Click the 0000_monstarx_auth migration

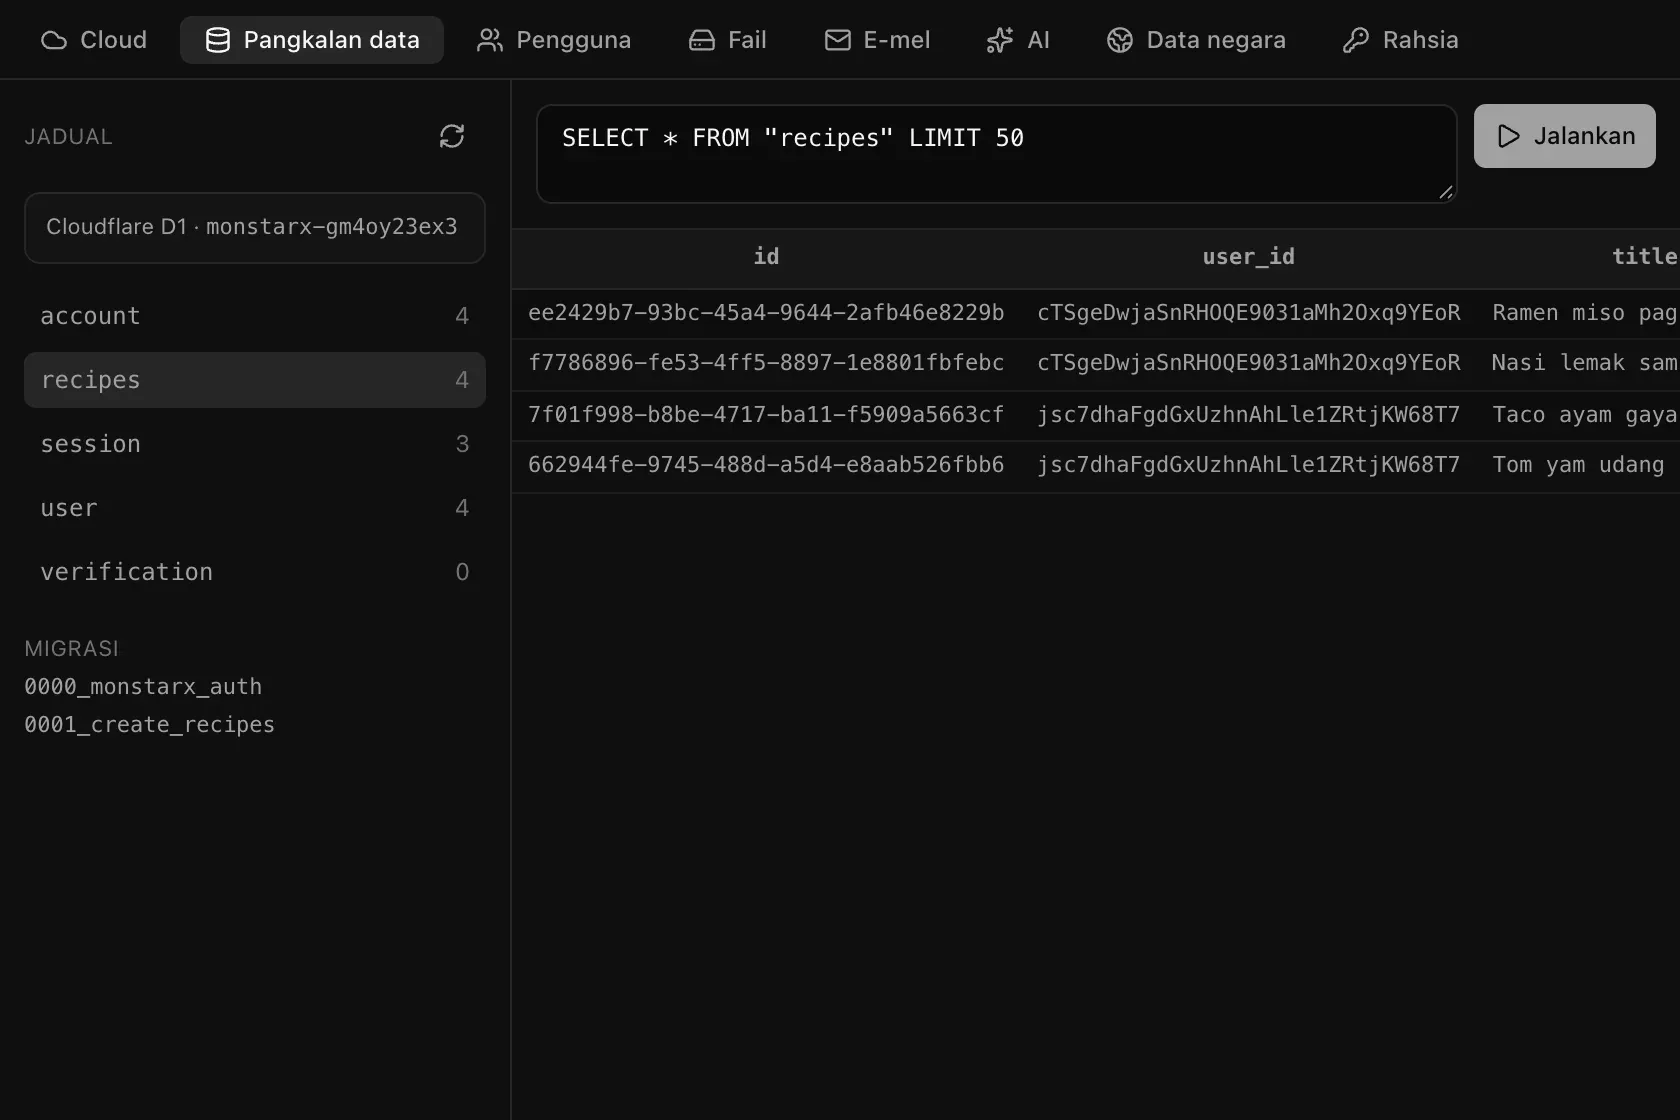(143, 687)
